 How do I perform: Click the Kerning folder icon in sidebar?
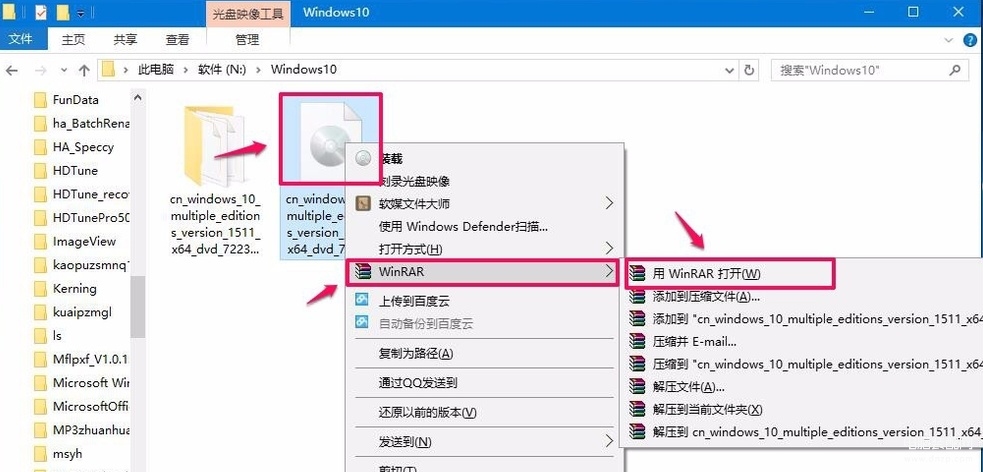point(40,288)
